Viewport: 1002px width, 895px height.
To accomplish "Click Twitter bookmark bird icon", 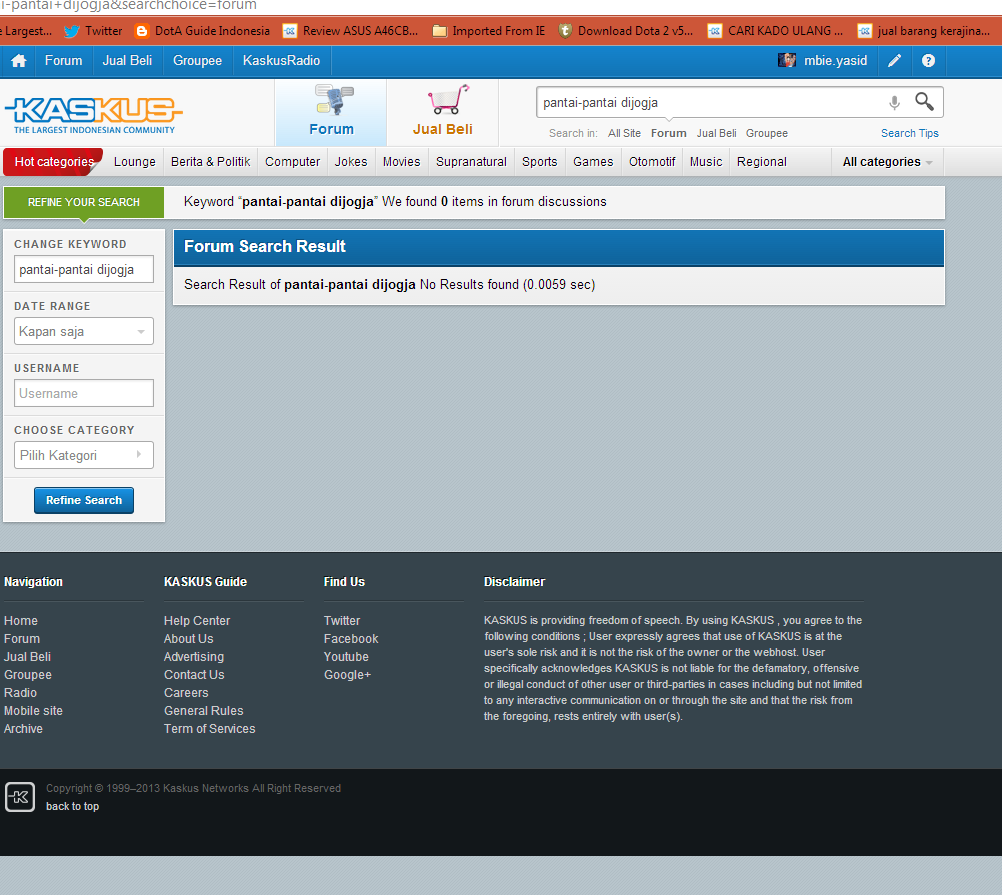I will coord(72,31).
